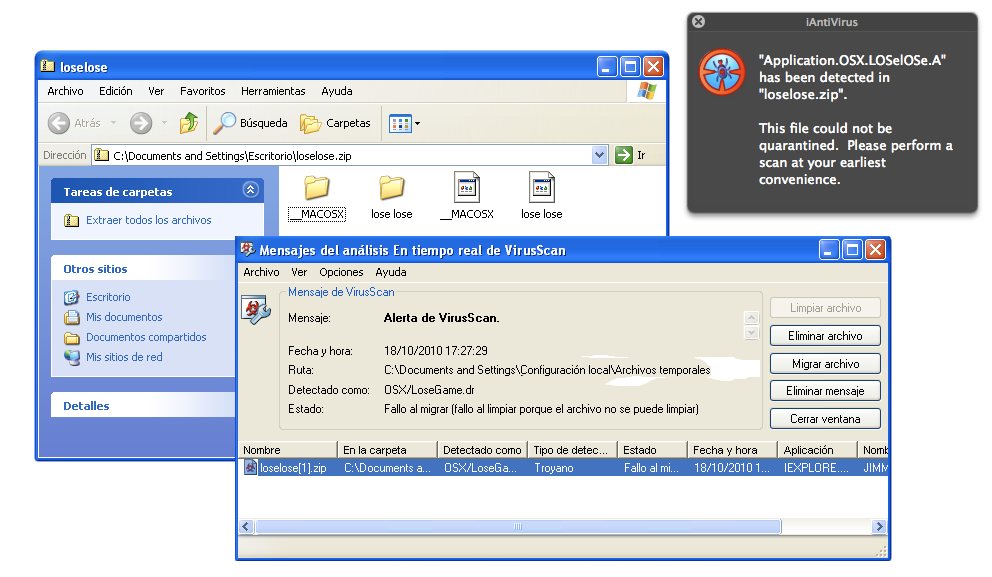Viewport: 992px width, 577px height.
Task: Open Mis sitios de red link
Action: pyautogui.click(x=124, y=357)
